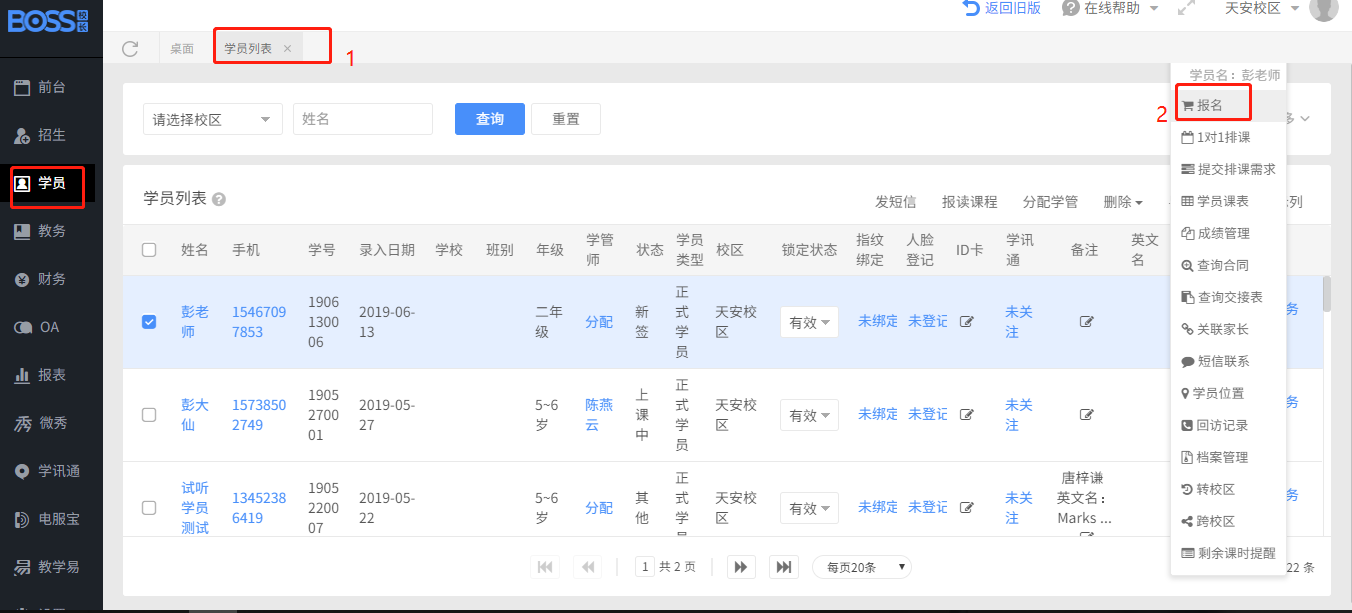Click the 姓名 search input field
This screenshot has height=613, width=1352.
coord(363,119)
